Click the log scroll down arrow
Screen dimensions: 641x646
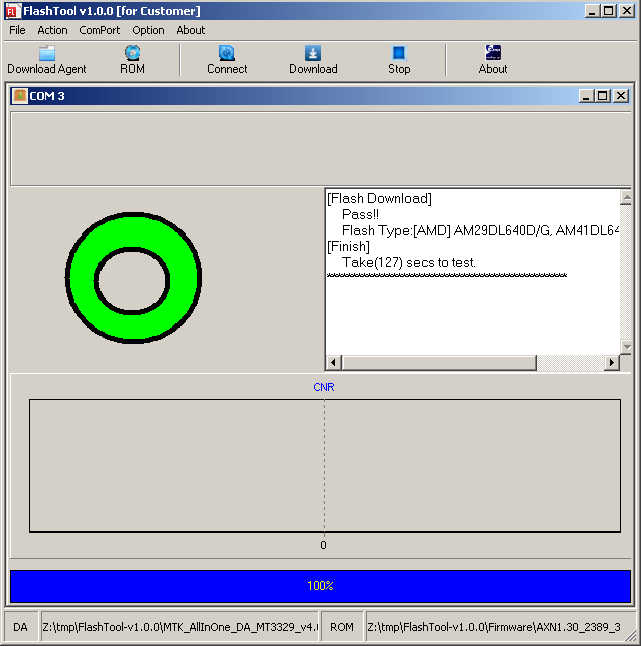click(626, 347)
